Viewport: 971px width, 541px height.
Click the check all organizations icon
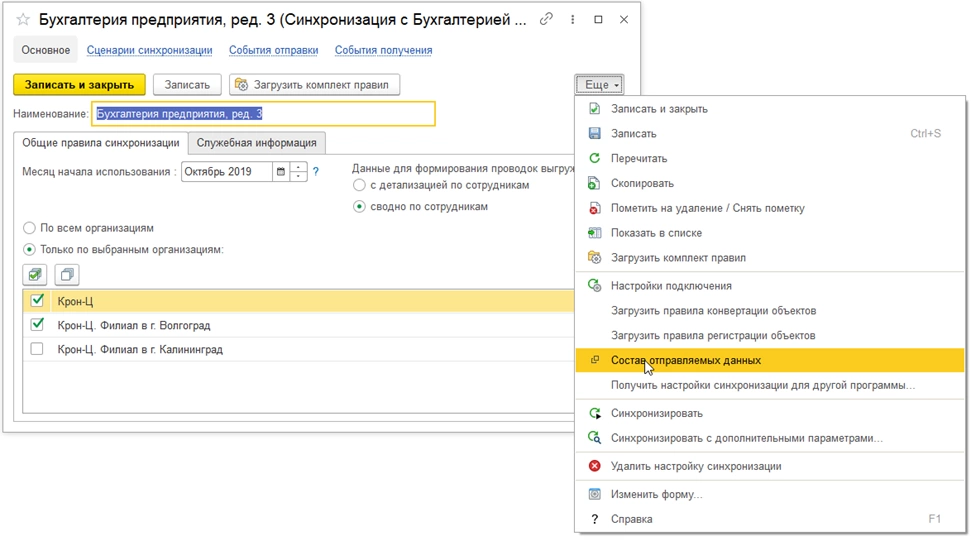point(36,274)
